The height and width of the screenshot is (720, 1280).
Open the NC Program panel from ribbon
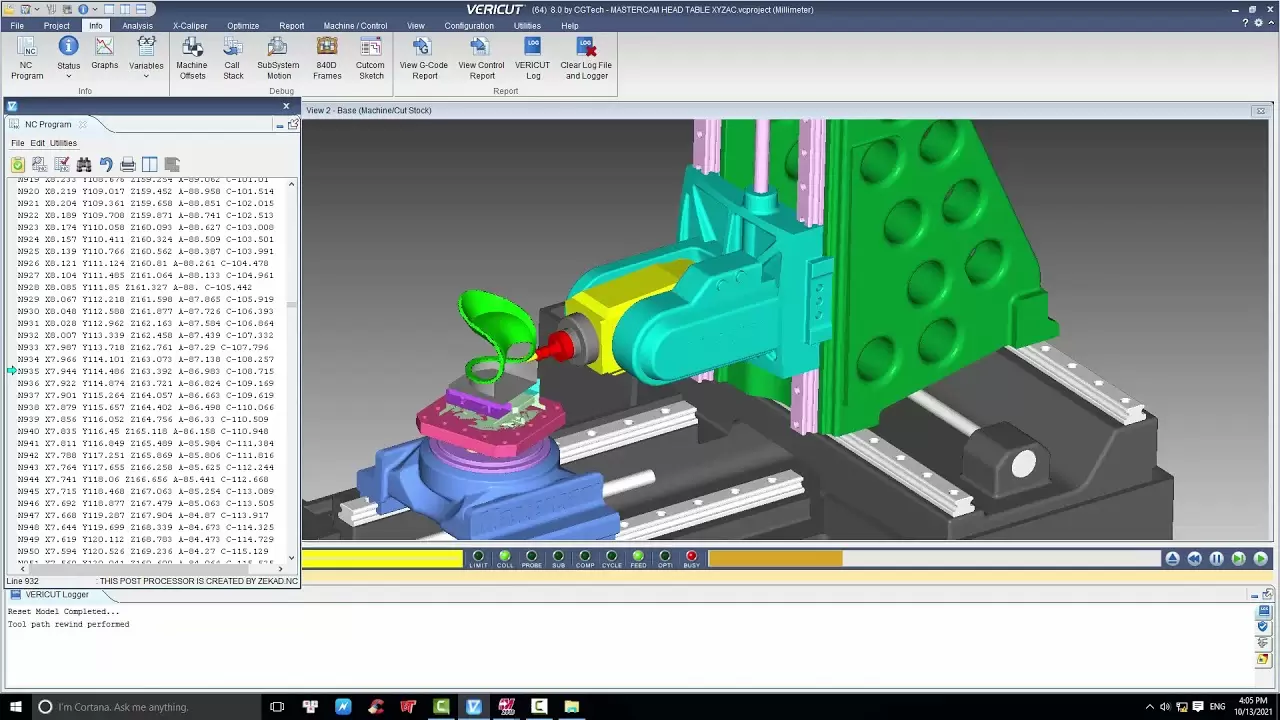click(x=27, y=57)
